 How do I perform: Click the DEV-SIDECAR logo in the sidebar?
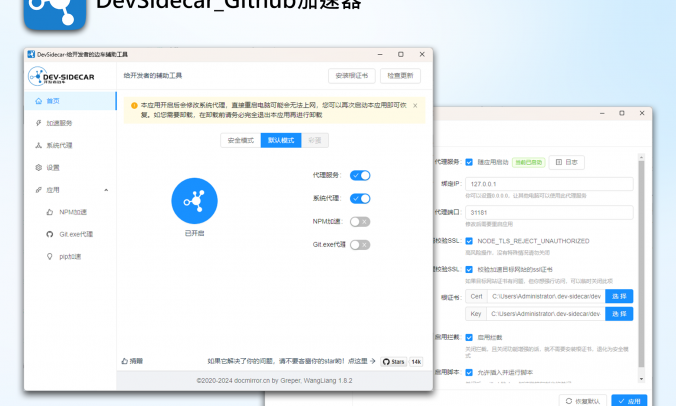coord(61,76)
